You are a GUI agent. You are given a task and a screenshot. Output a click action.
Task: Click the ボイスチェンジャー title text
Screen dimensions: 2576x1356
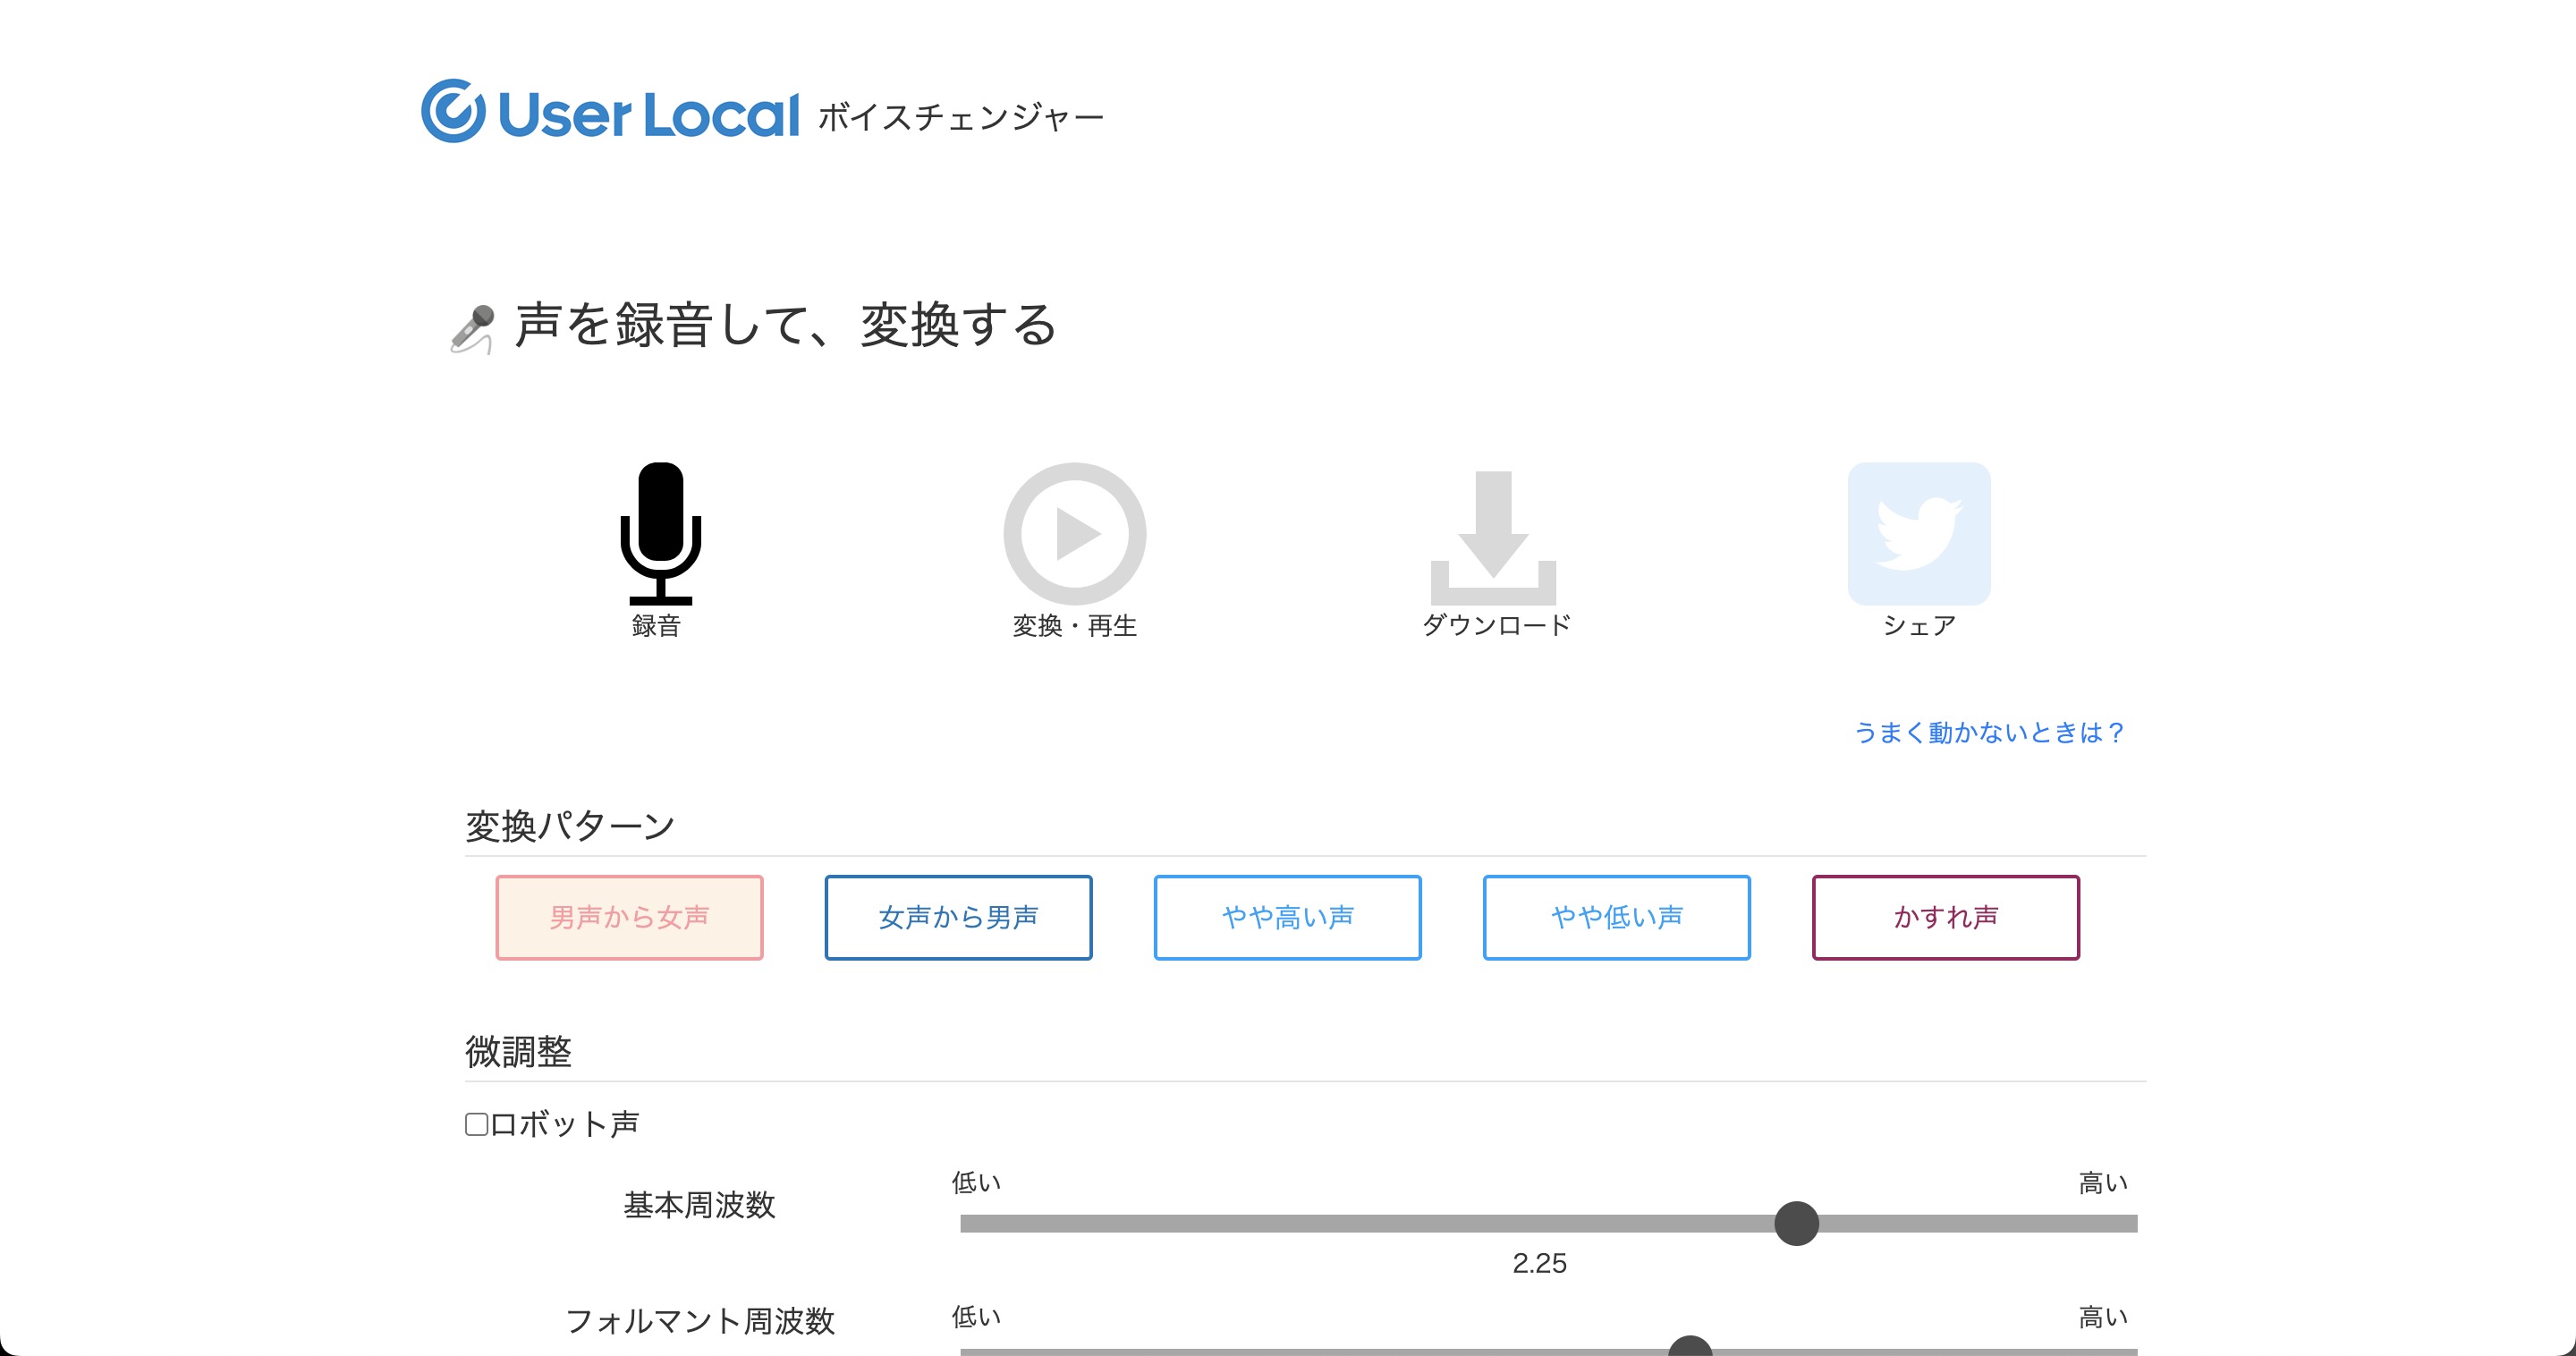(960, 117)
